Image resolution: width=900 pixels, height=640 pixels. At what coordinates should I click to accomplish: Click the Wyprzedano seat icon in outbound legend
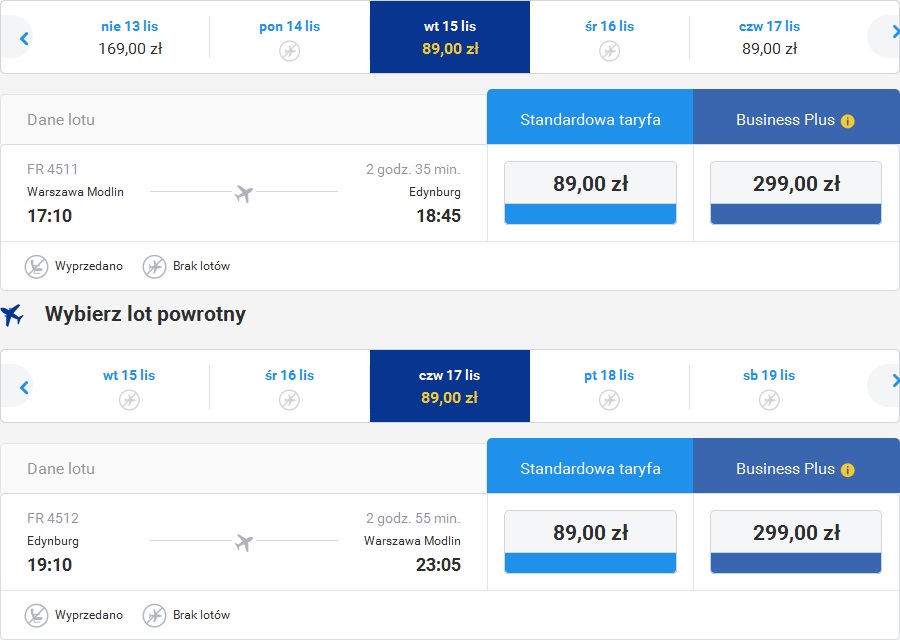[x=36, y=266]
